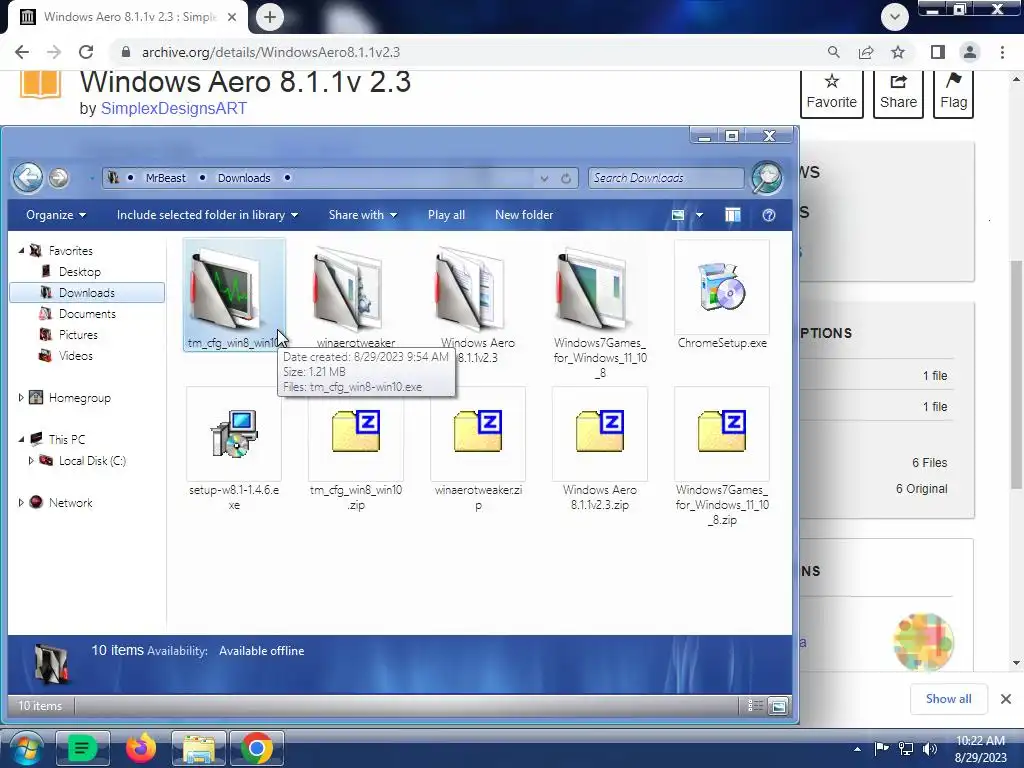Open Chrome side panel icon

click(x=938, y=52)
